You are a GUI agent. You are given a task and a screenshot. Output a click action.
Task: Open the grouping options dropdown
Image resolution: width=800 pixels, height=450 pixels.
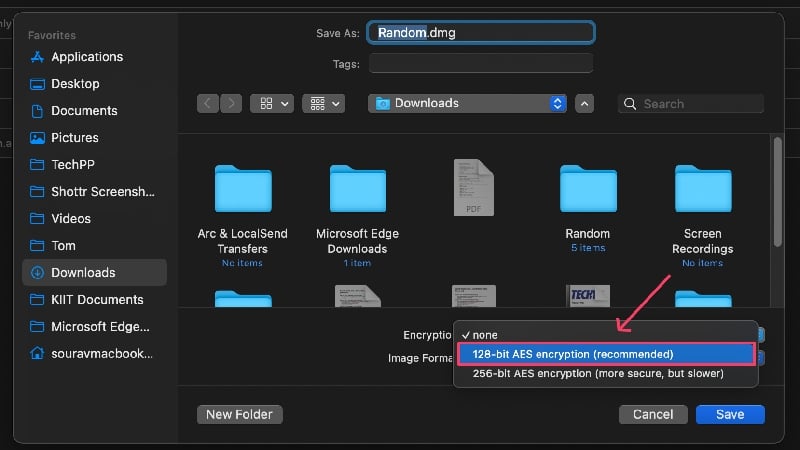[323, 104]
